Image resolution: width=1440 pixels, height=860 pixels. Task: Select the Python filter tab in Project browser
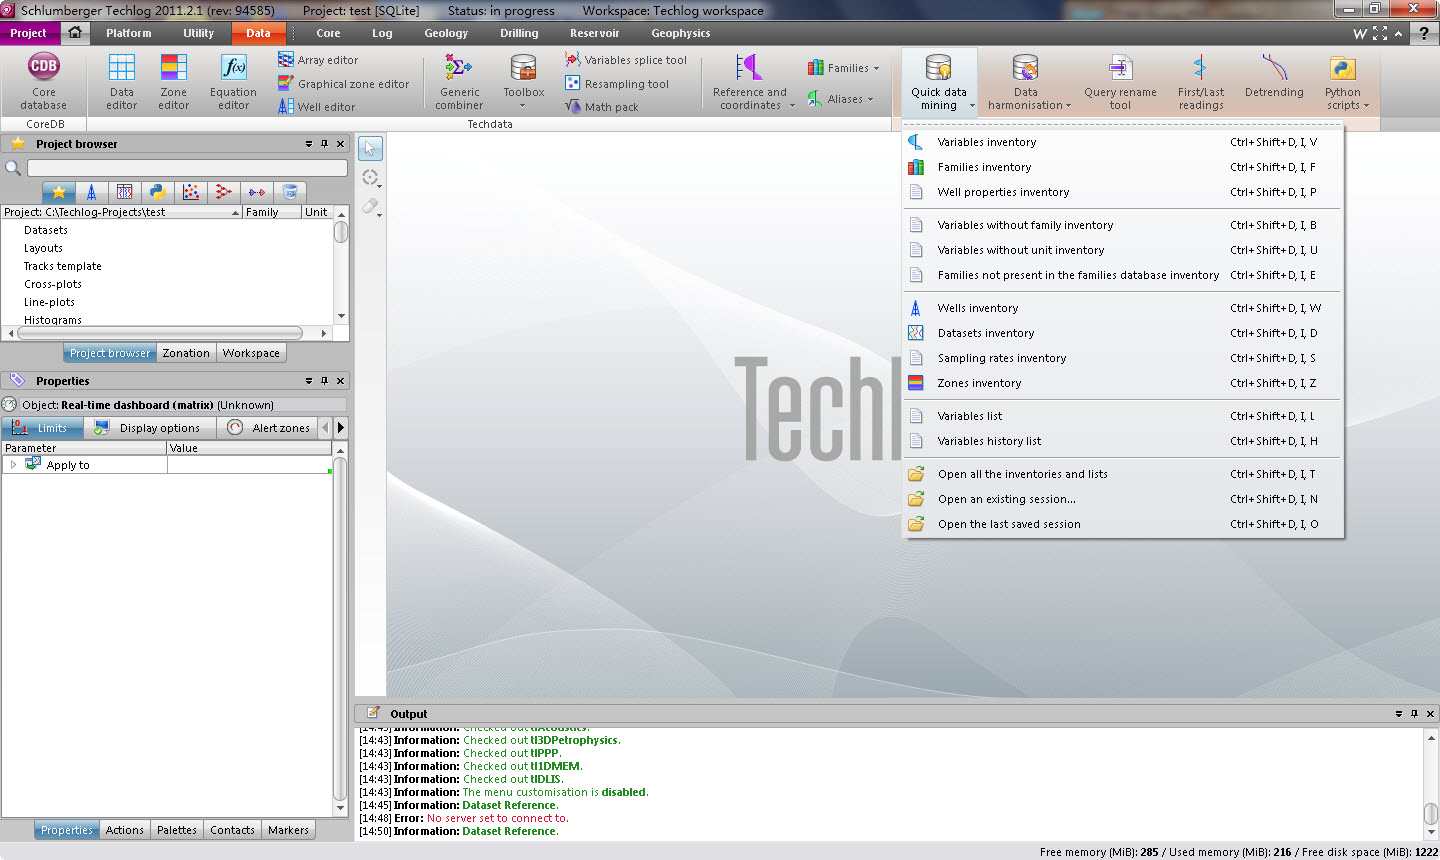(157, 192)
